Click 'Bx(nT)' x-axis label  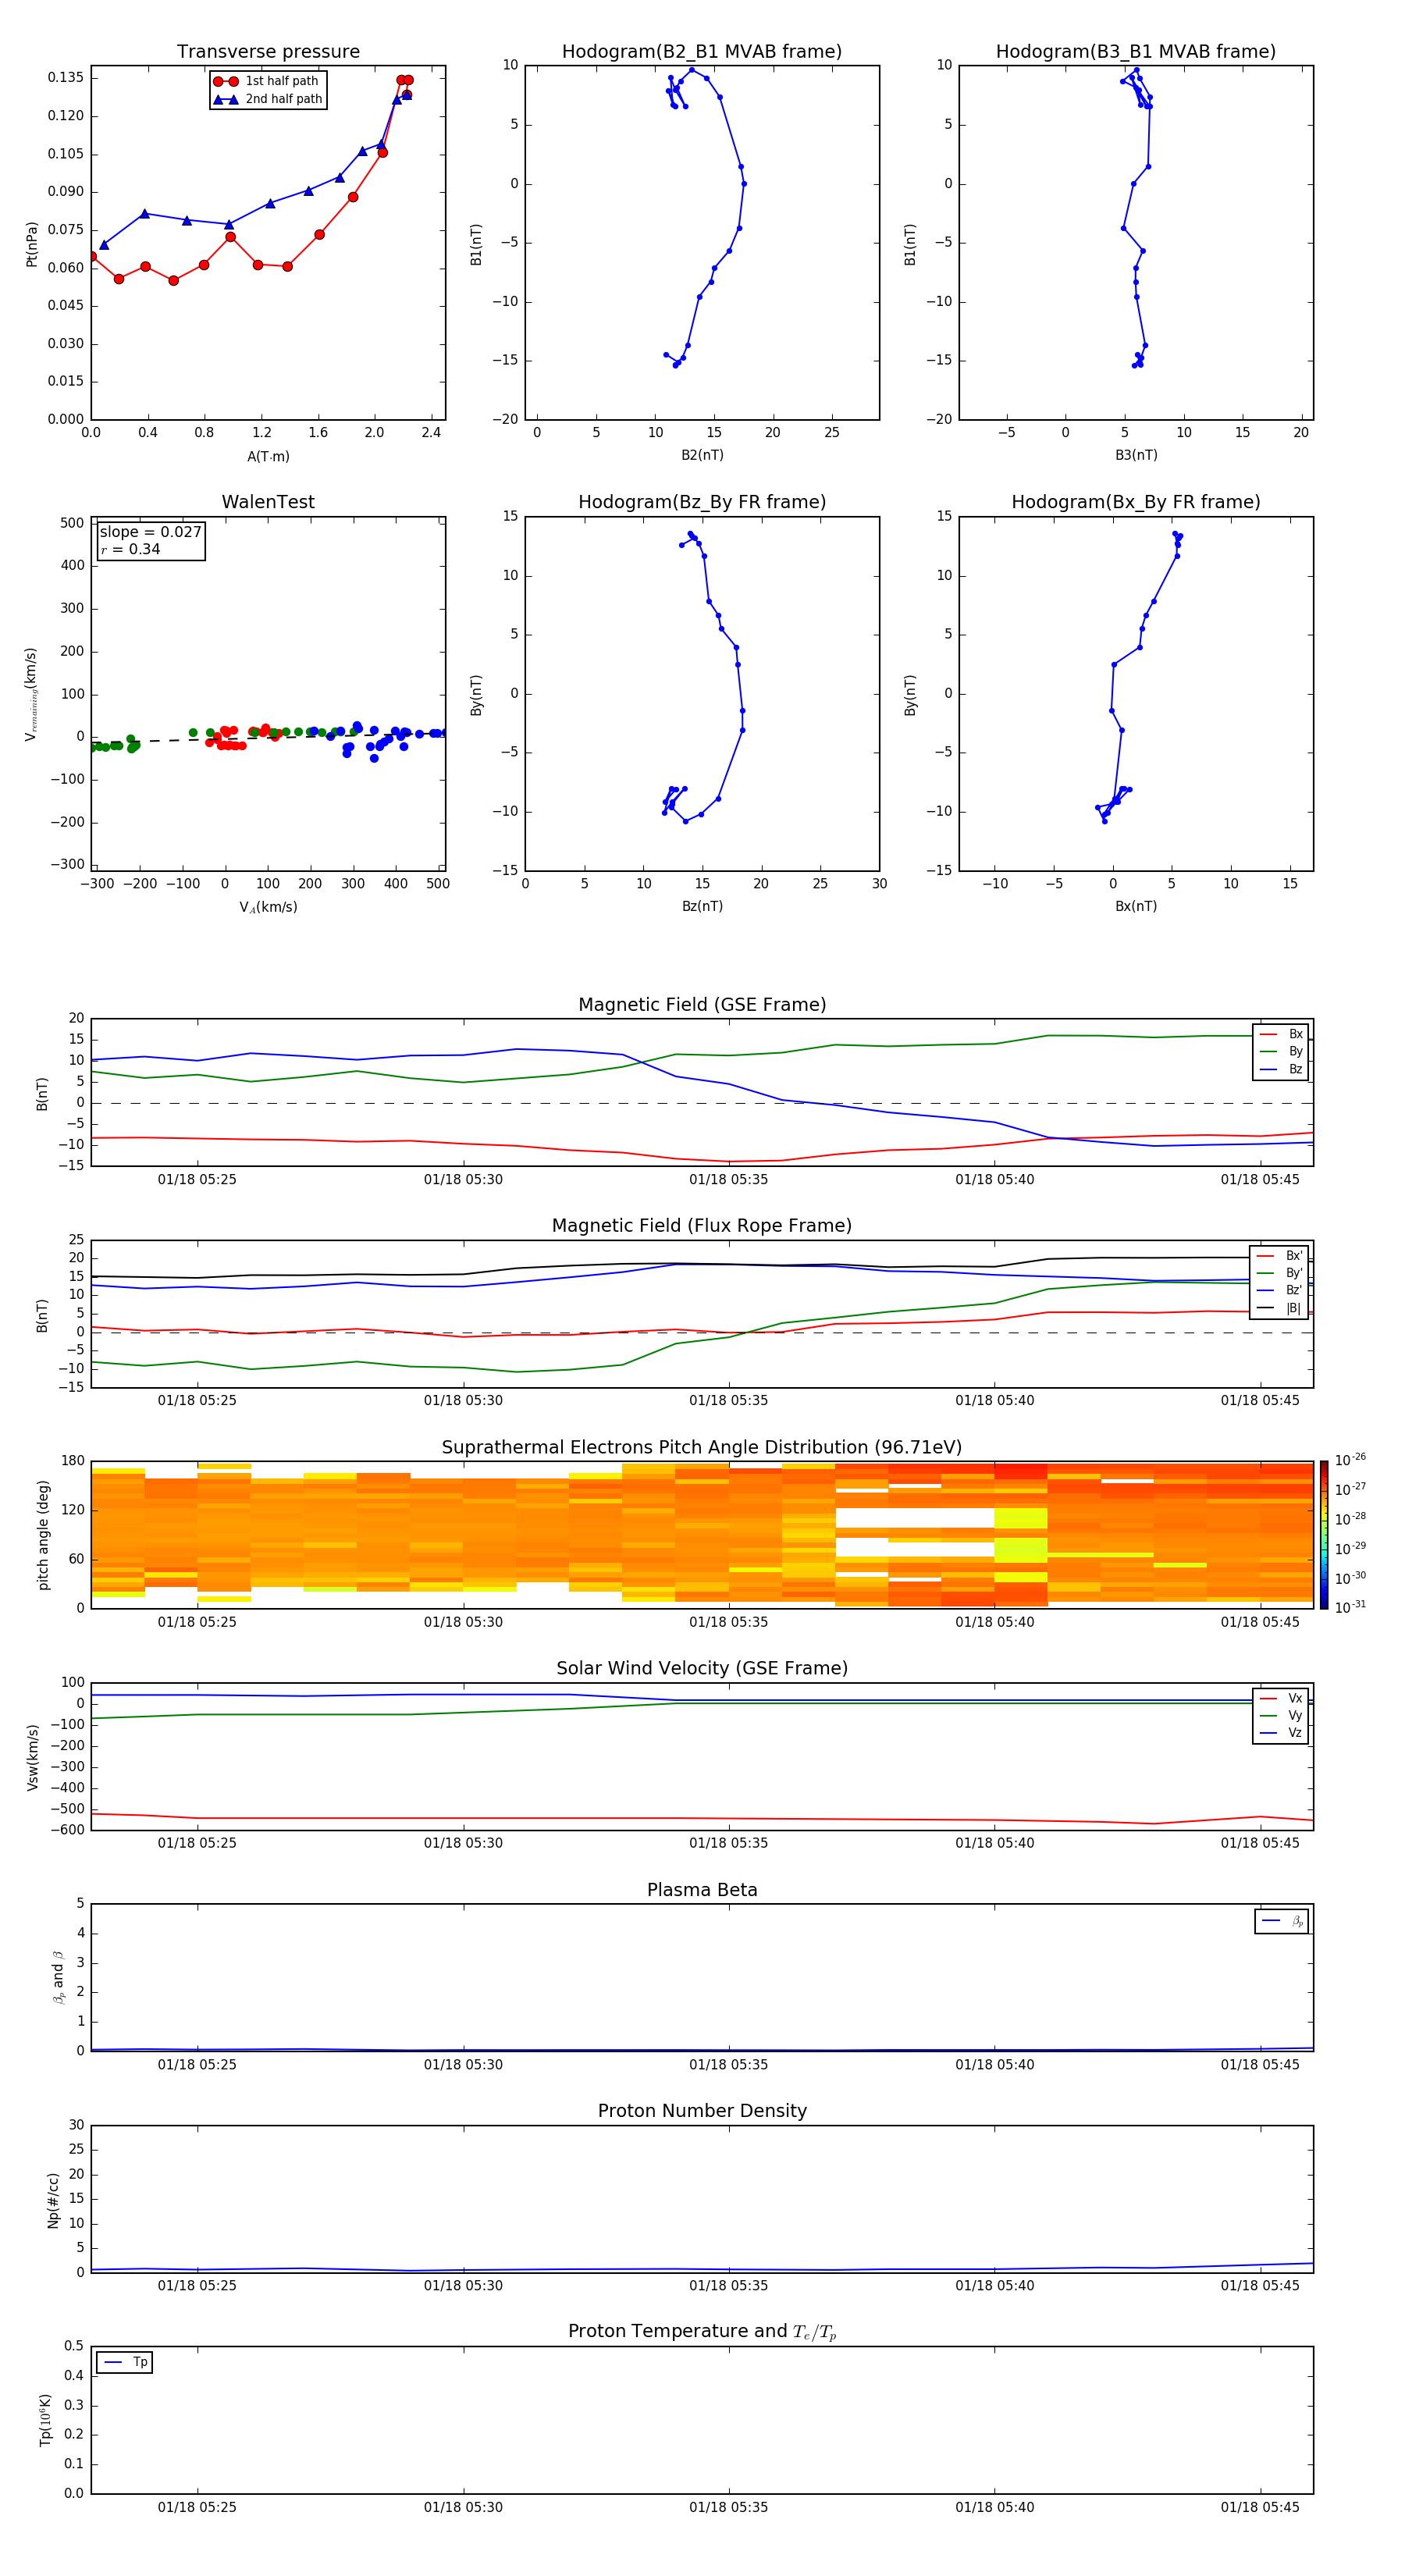1136,906
